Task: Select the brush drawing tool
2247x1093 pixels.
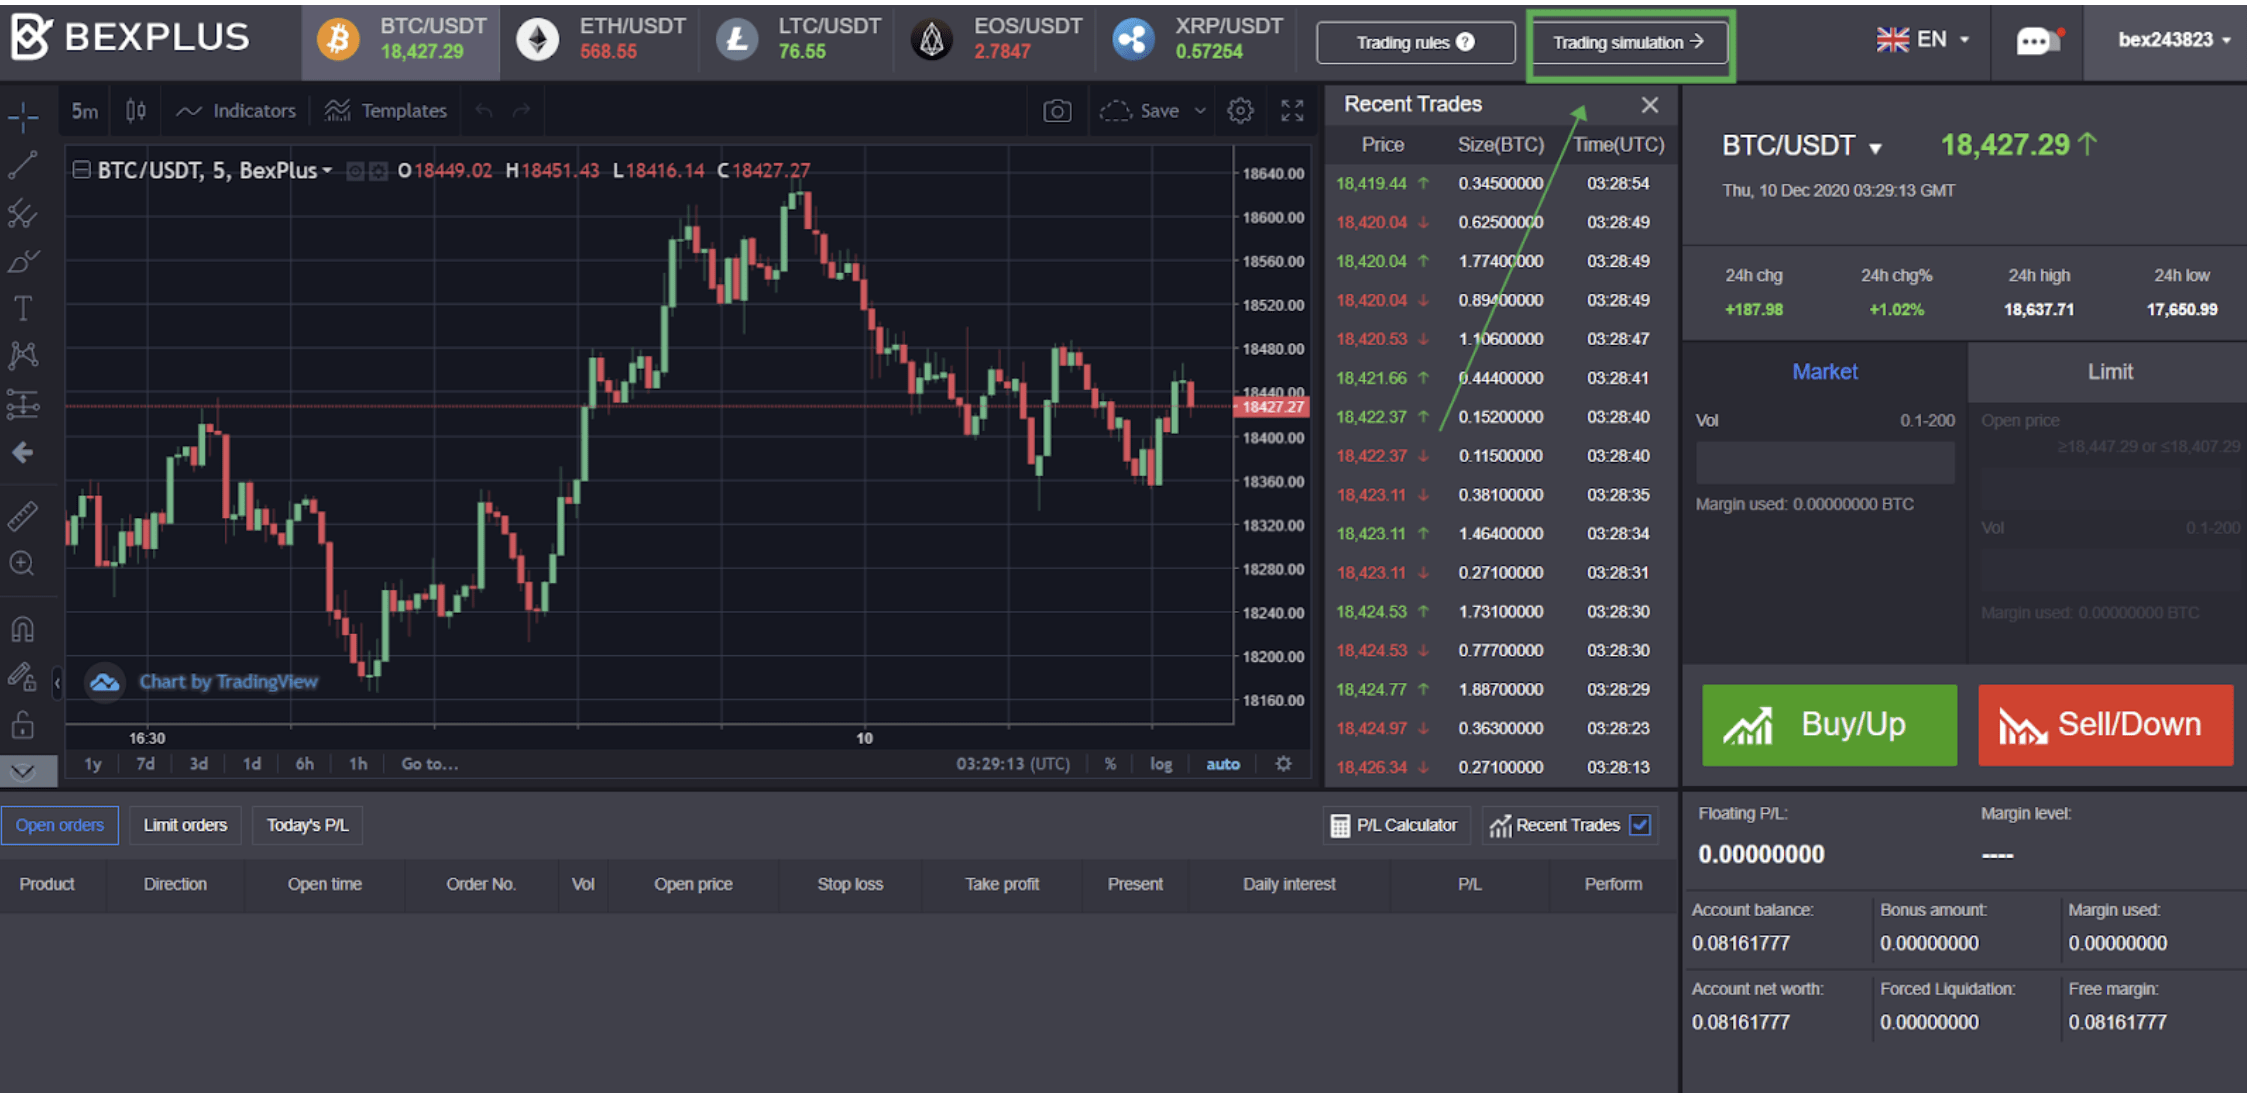Action: [x=23, y=261]
